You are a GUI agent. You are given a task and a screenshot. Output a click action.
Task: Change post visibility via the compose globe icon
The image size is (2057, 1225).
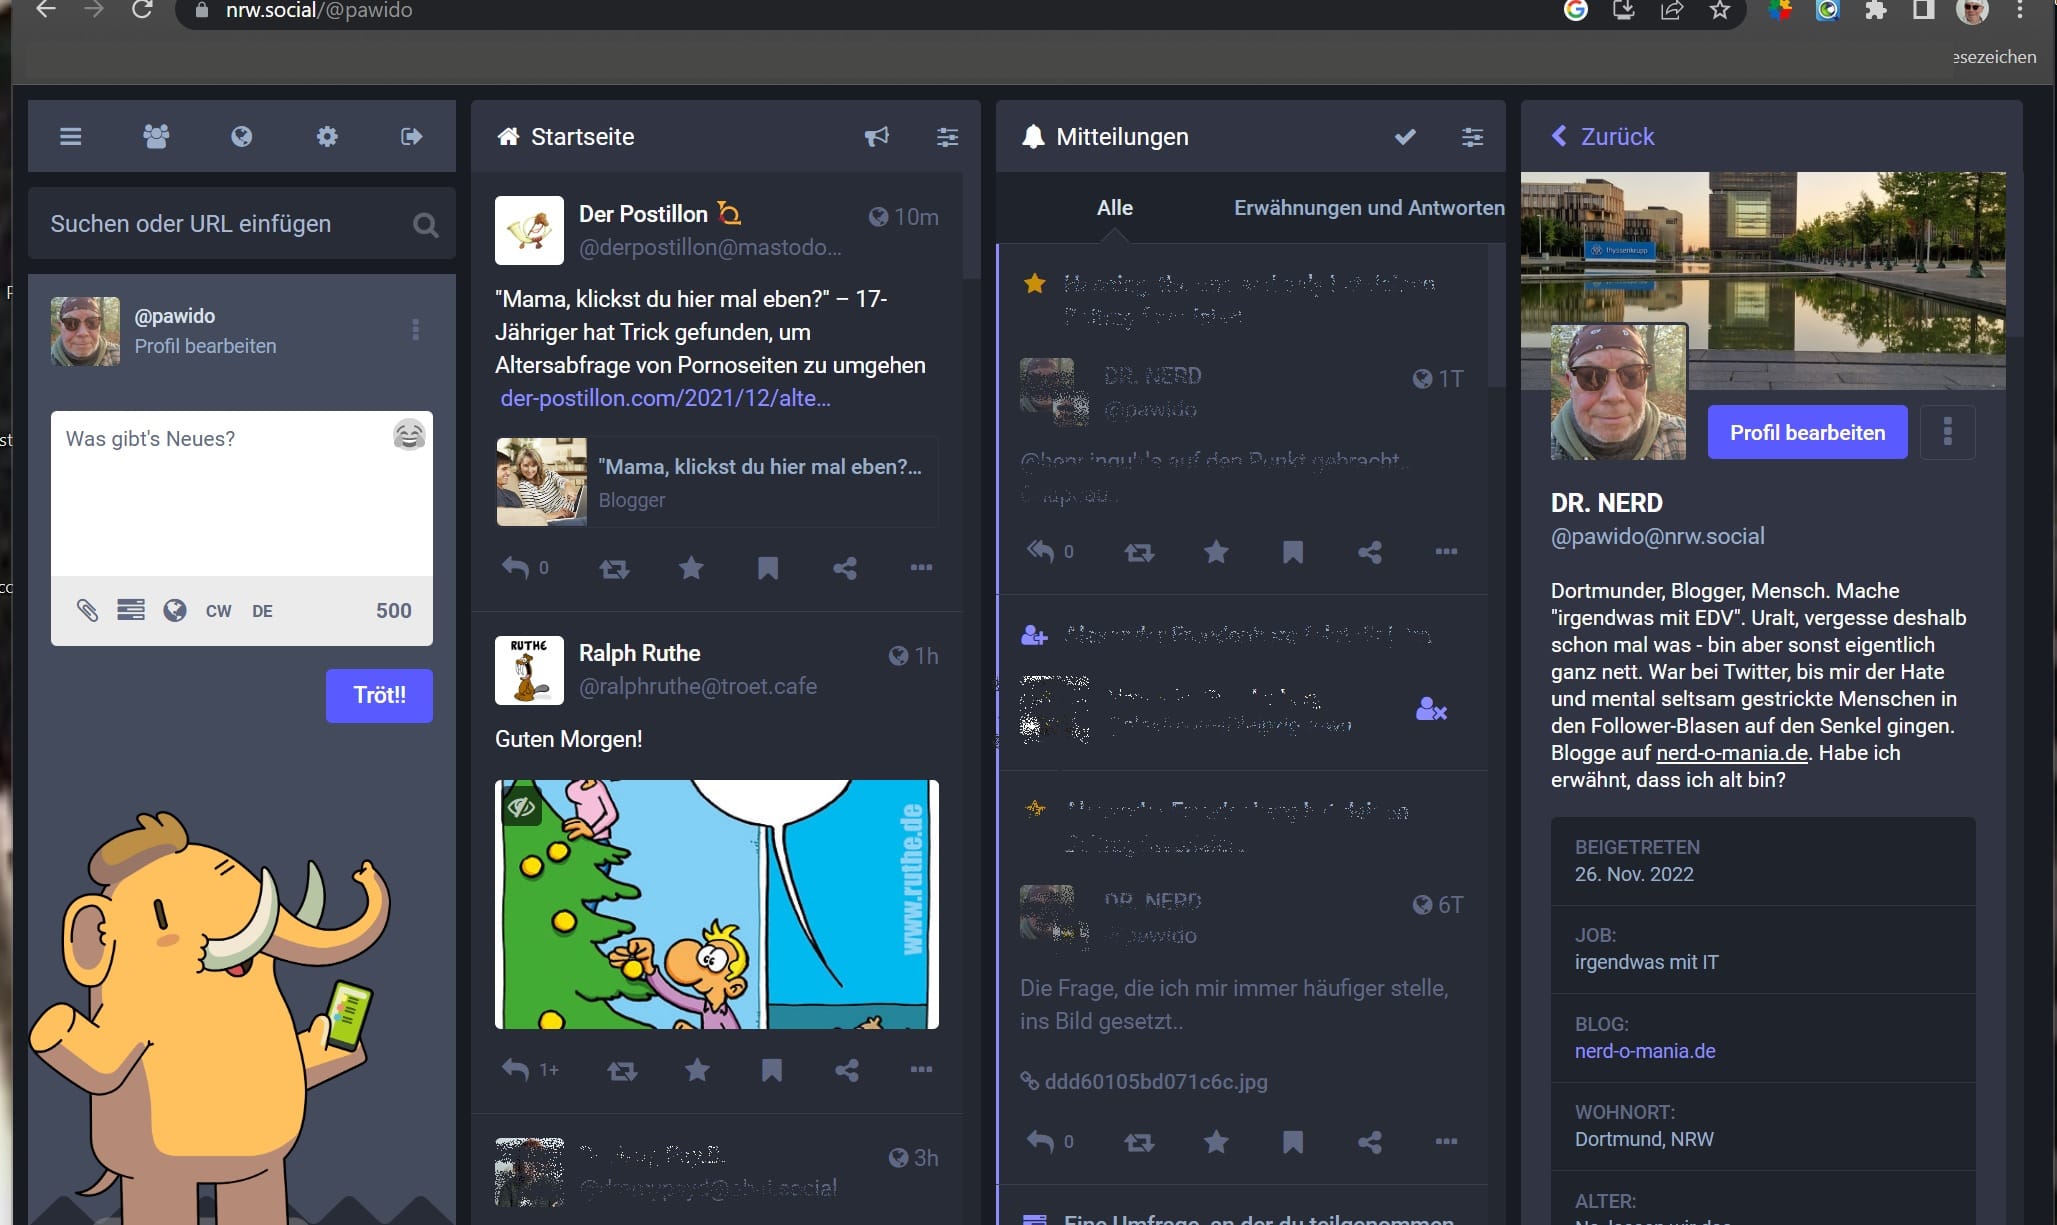(175, 610)
